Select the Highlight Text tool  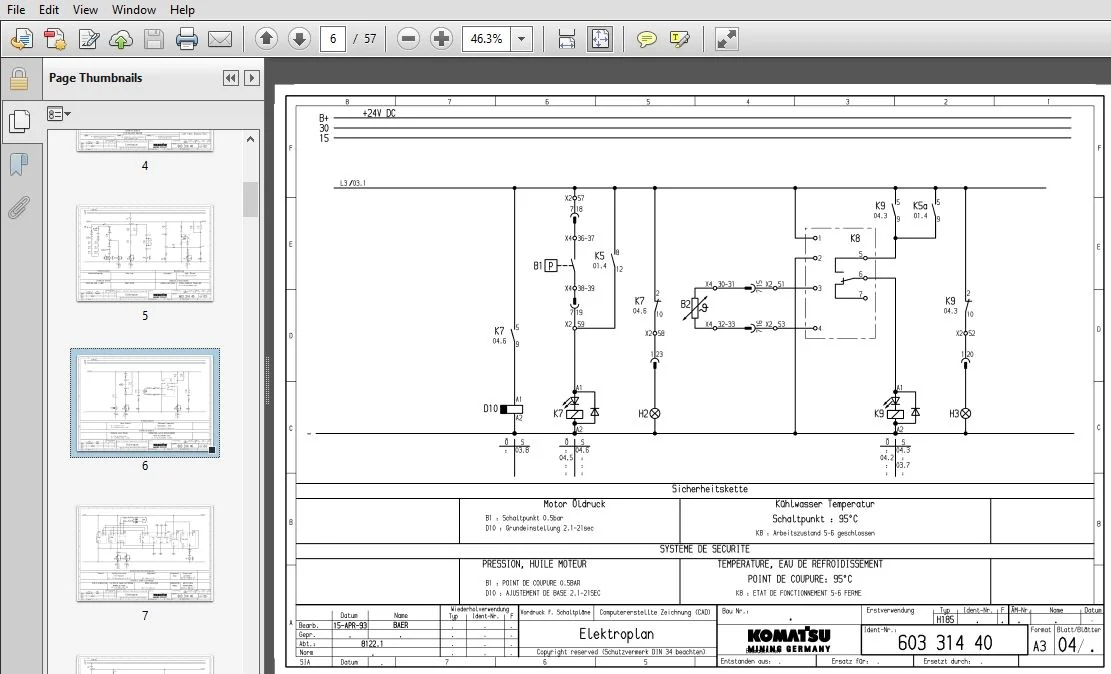click(x=679, y=39)
